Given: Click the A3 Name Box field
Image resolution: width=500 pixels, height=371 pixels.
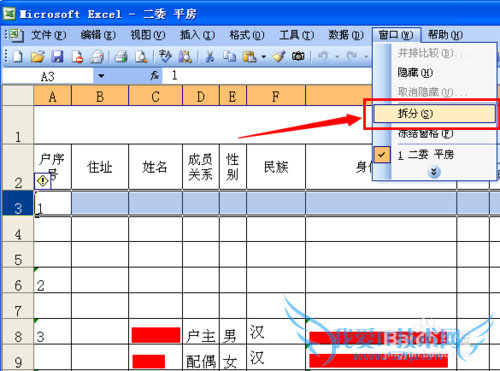Looking at the screenshot, I should pos(48,76).
